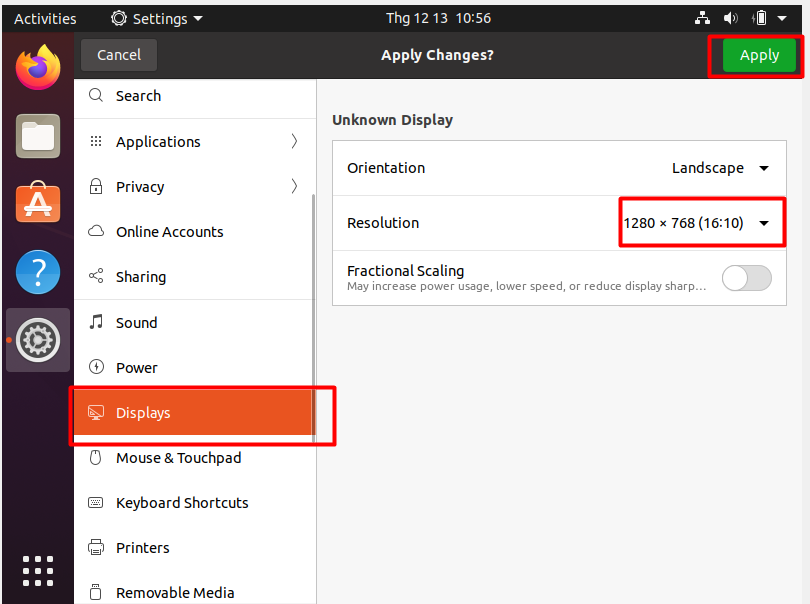Open Help from the dock

click(38, 272)
